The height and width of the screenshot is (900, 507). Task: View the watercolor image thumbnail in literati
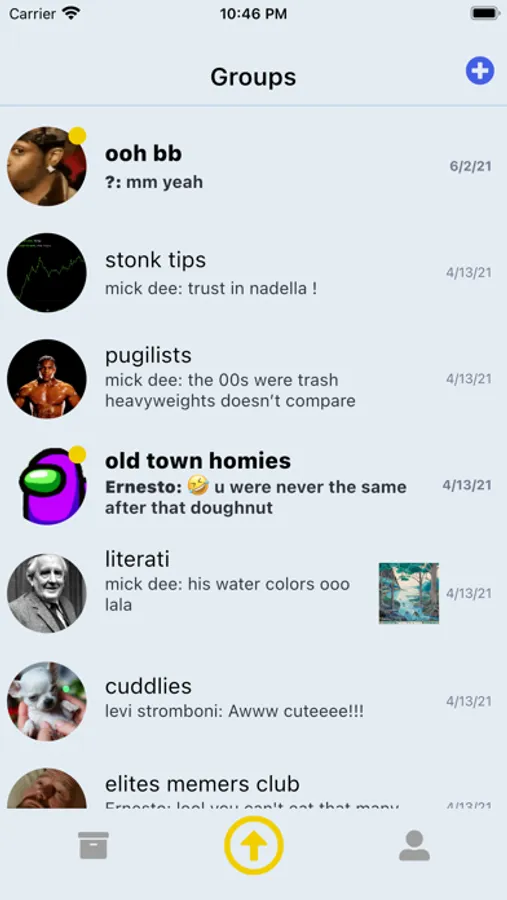click(x=409, y=593)
